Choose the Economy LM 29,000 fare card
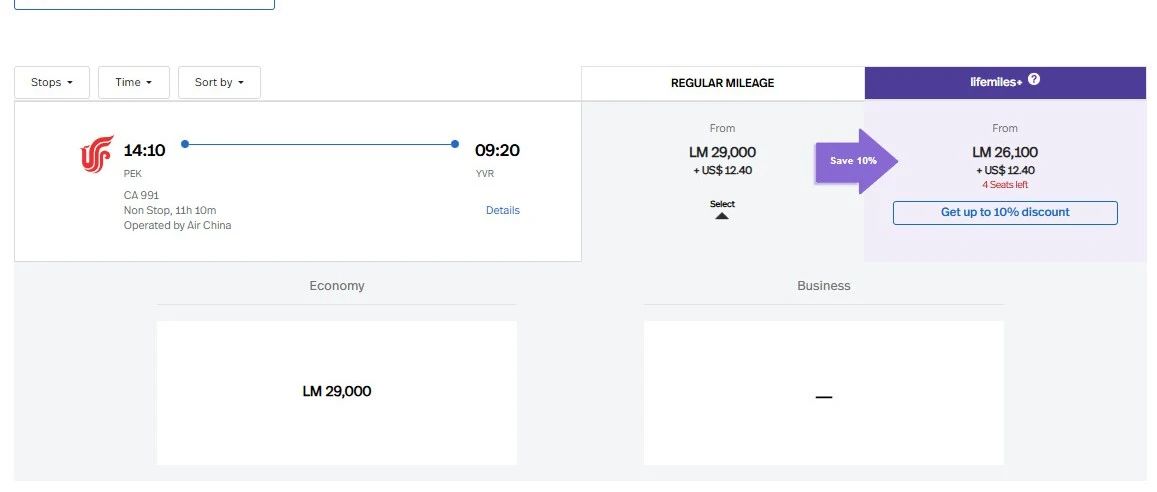The width and height of the screenshot is (1157, 492). [337, 392]
